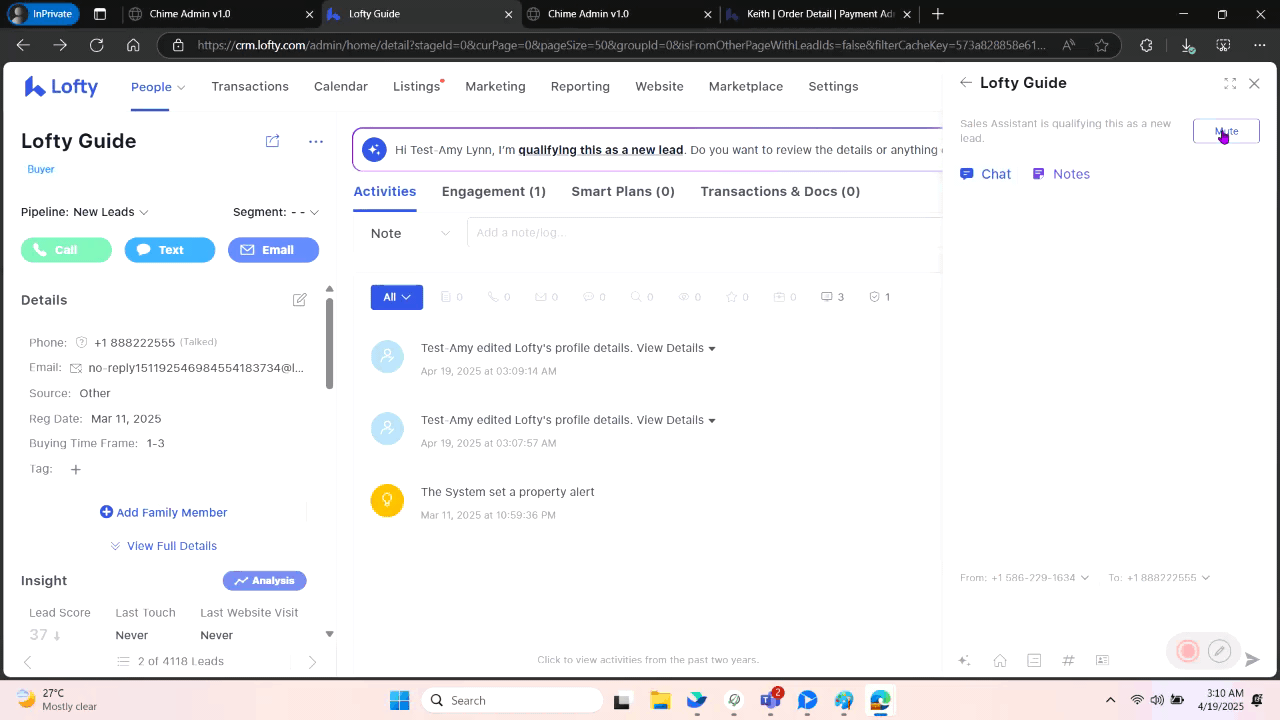Go back in Lofty Guide panel
This screenshot has width=1280, height=720.
(965, 83)
